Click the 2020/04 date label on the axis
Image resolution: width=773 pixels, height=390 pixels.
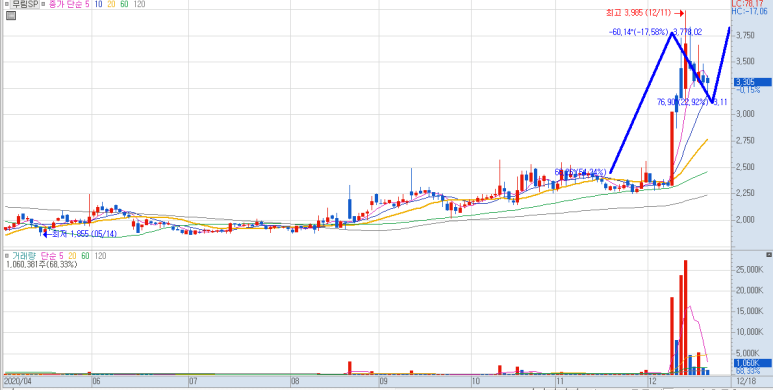coord(18,381)
